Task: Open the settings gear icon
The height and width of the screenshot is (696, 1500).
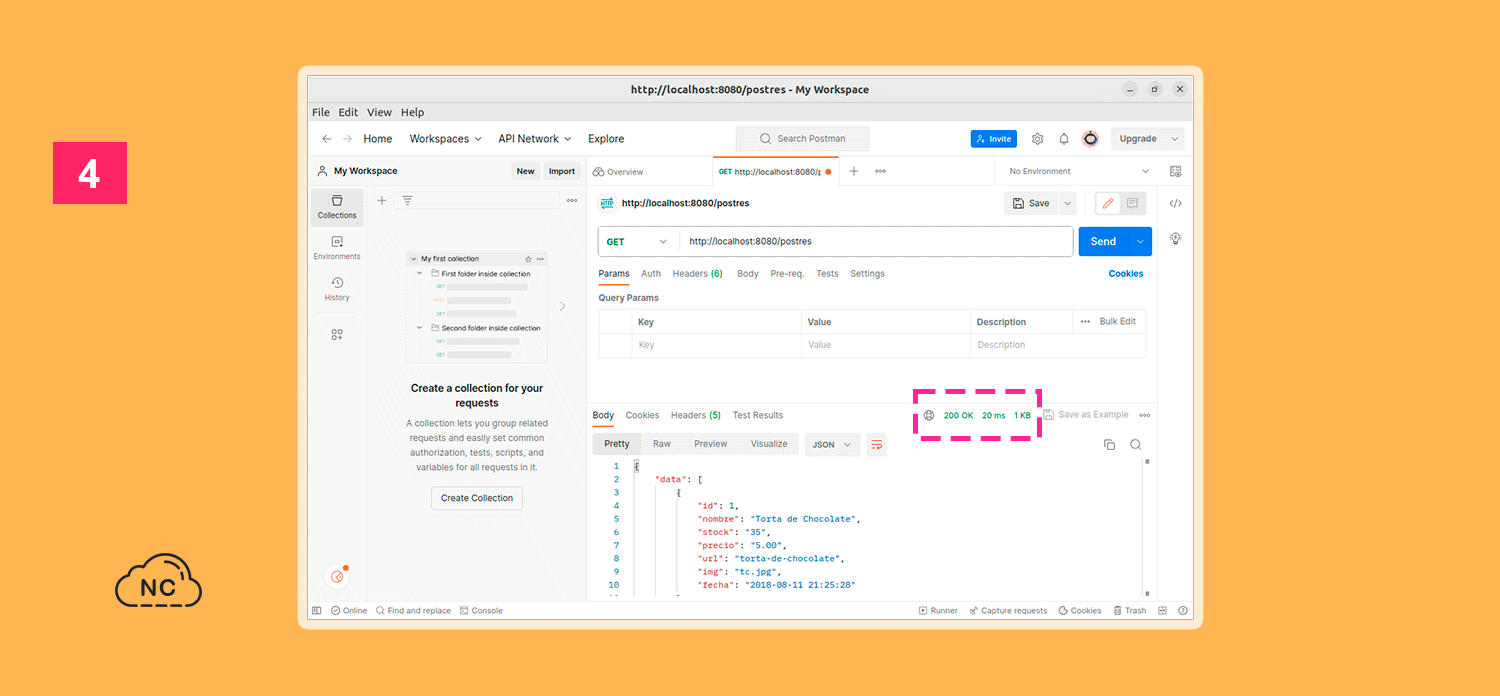Action: [x=1038, y=139]
